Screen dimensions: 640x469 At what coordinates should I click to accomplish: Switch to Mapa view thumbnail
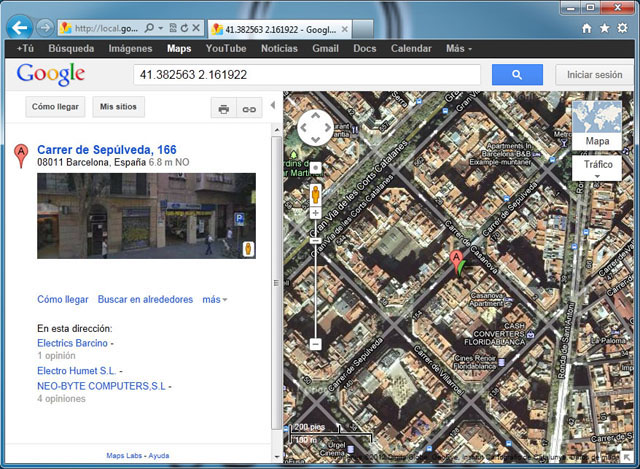(x=597, y=125)
